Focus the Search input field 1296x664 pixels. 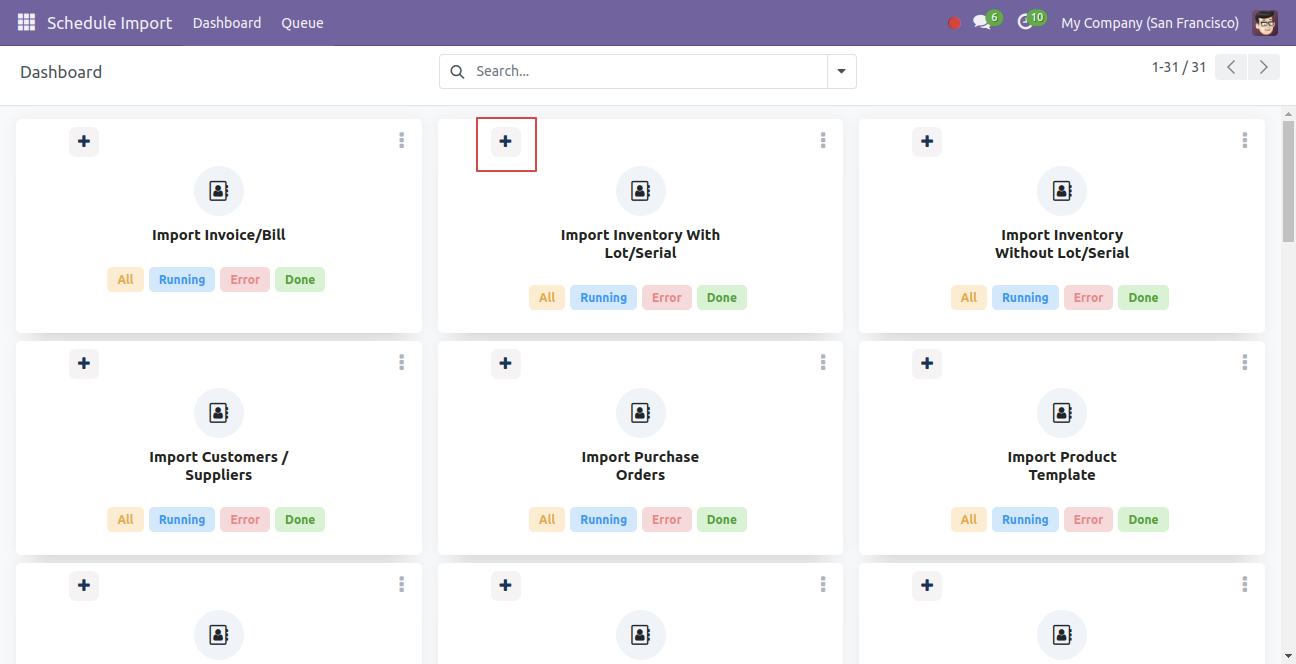(648, 71)
